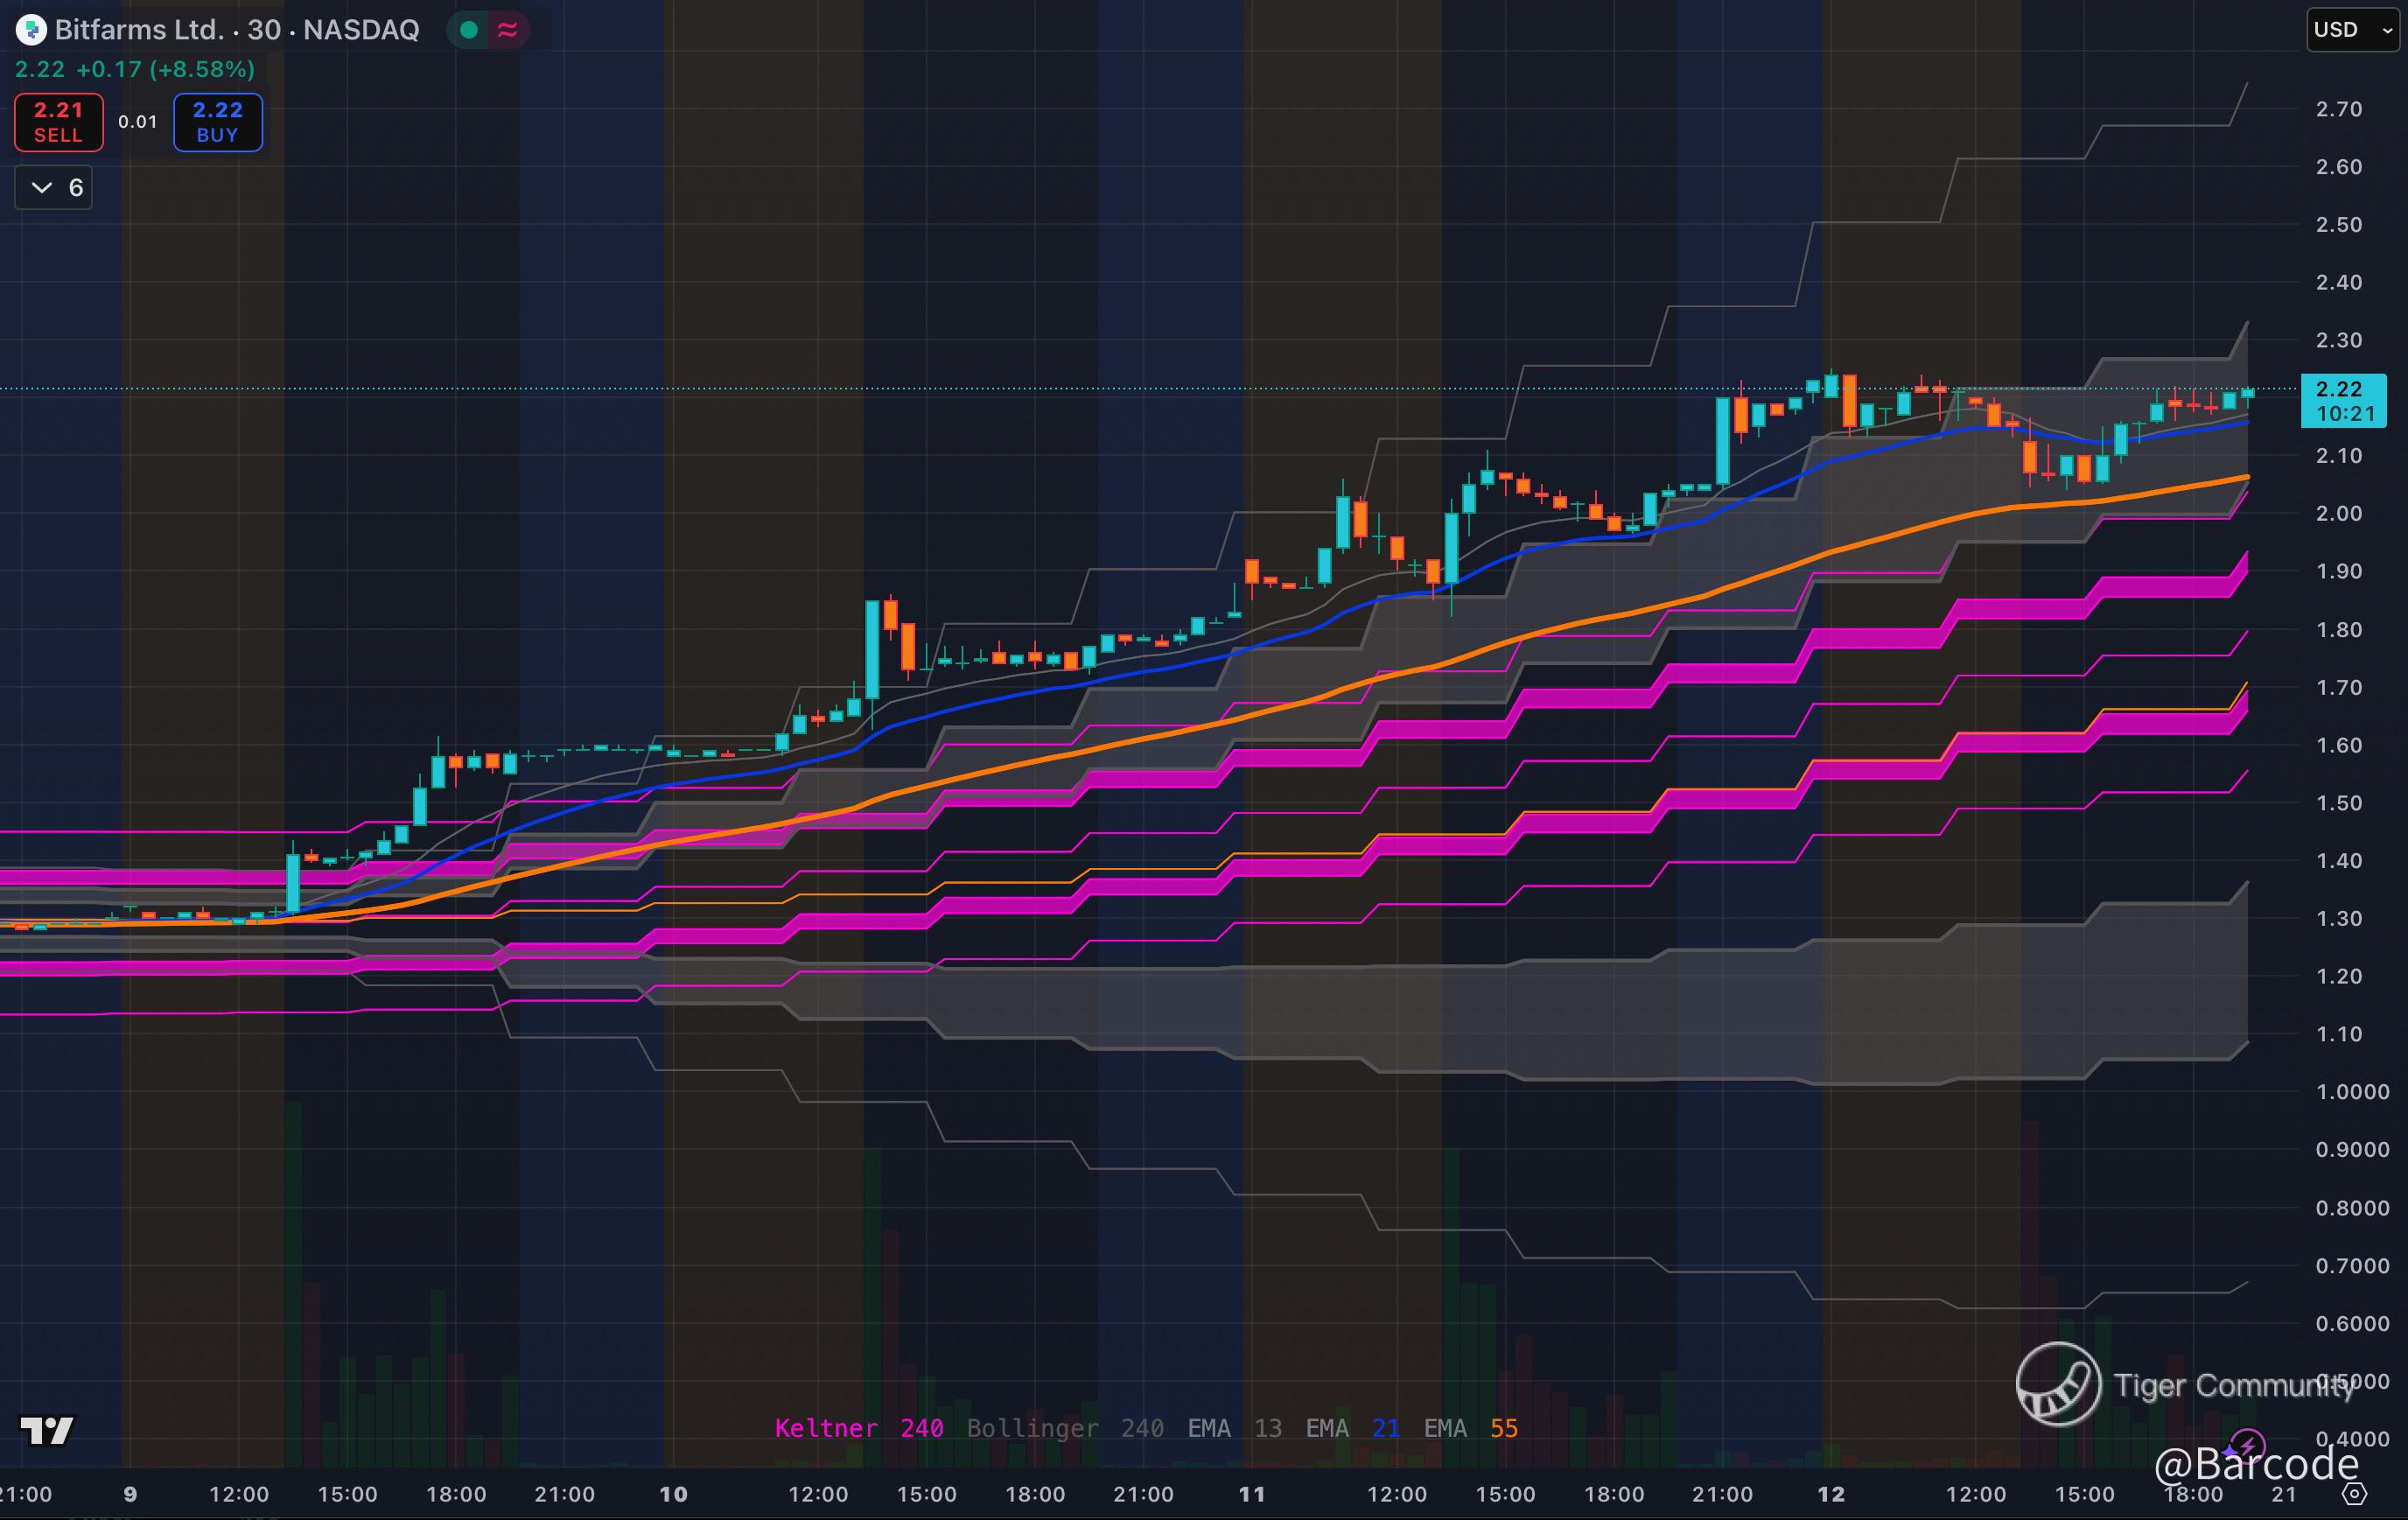Click the Tiger Community logo watermark
The height and width of the screenshot is (1520, 2408).
[2058, 1384]
